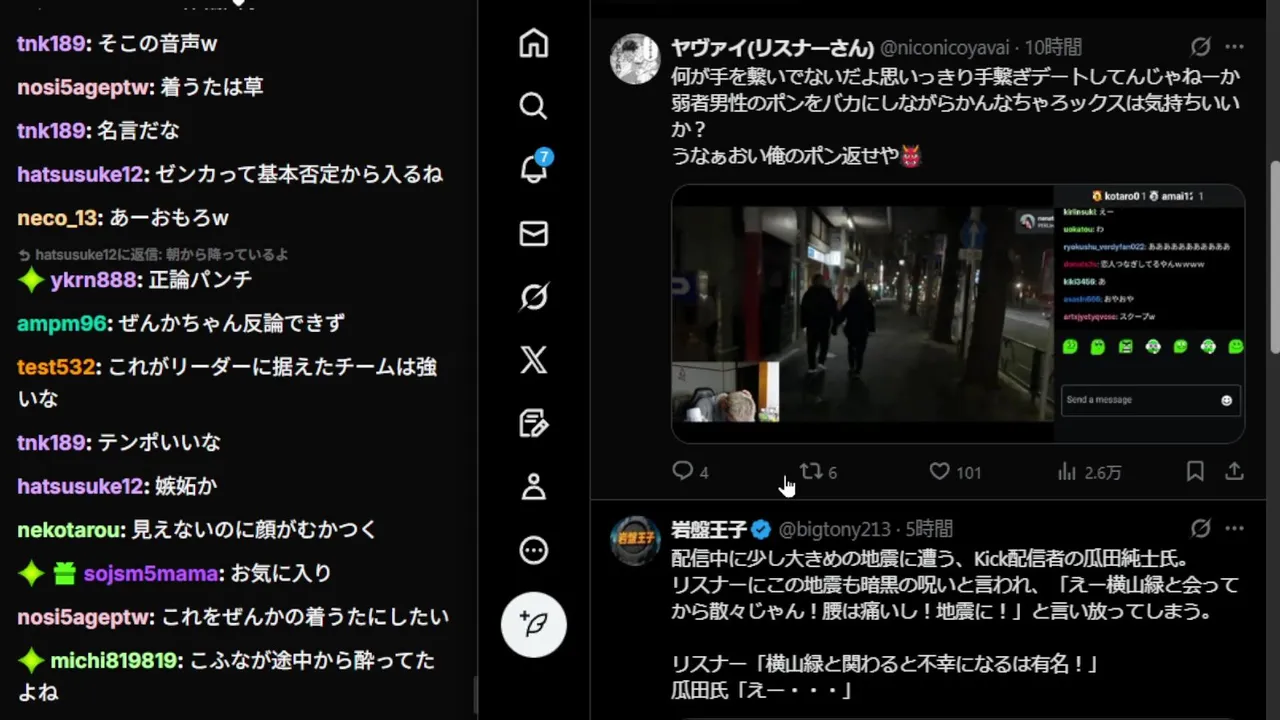Open three-dot menu on 岩盤王子 post
The width and height of the screenshot is (1280, 720).
pyautogui.click(x=1234, y=528)
